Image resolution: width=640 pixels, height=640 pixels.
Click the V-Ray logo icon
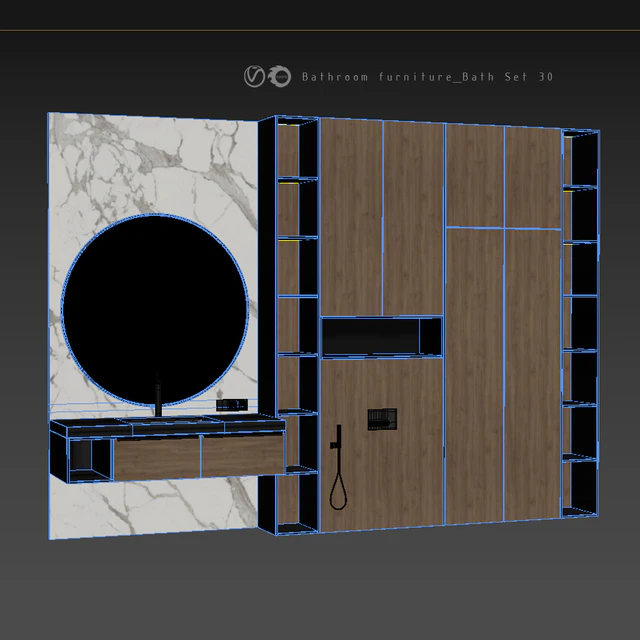pos(254,76)
